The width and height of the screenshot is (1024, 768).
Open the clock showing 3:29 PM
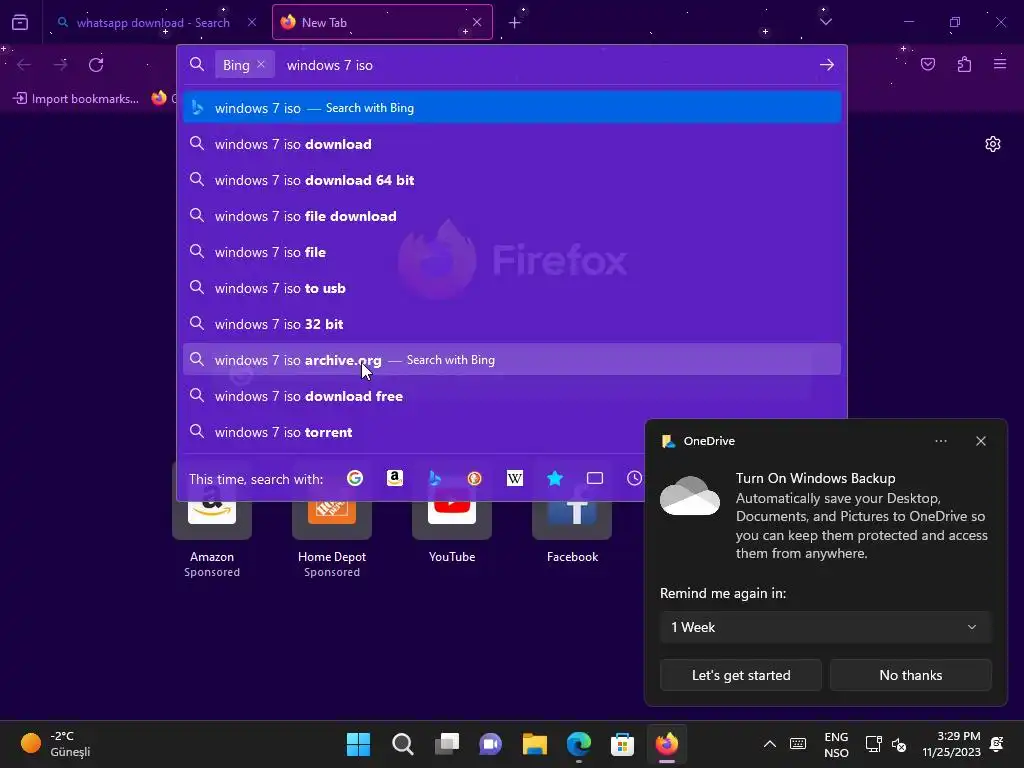[x=952, y=744]
